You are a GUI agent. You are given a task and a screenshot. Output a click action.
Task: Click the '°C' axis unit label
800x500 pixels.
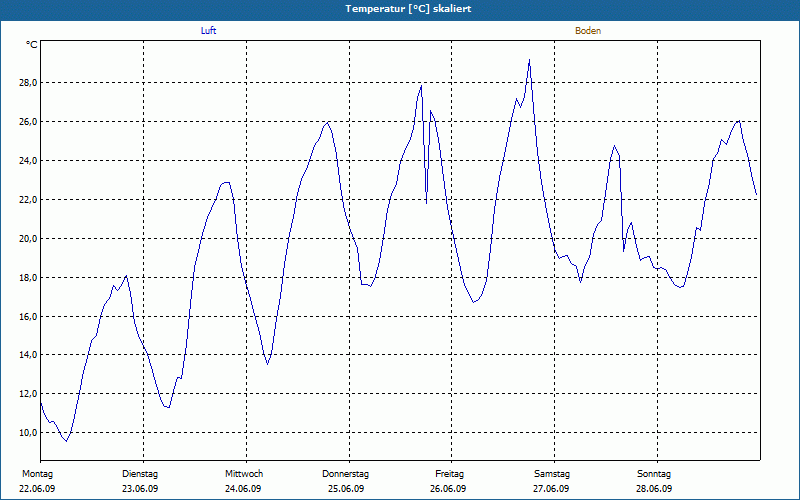point(32,45)
